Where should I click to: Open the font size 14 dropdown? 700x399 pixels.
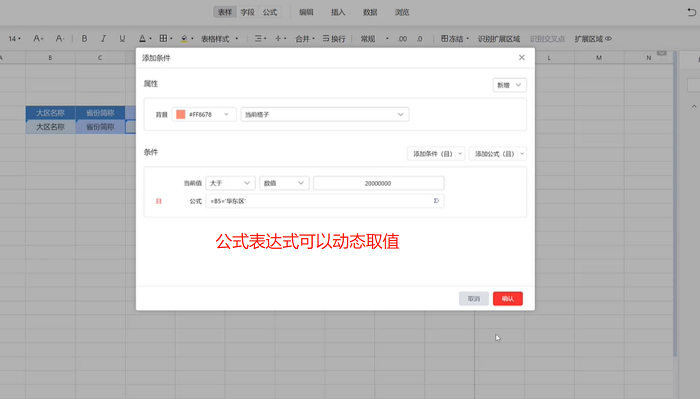coord(15,39)
